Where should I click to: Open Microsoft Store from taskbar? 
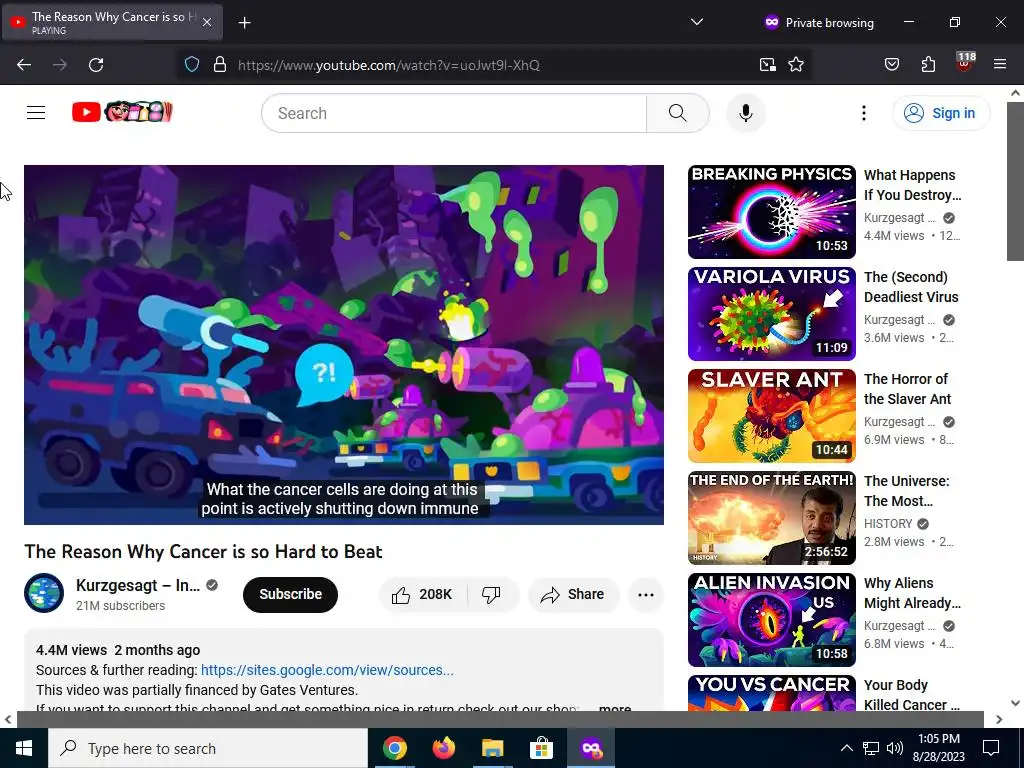(541, 748)
